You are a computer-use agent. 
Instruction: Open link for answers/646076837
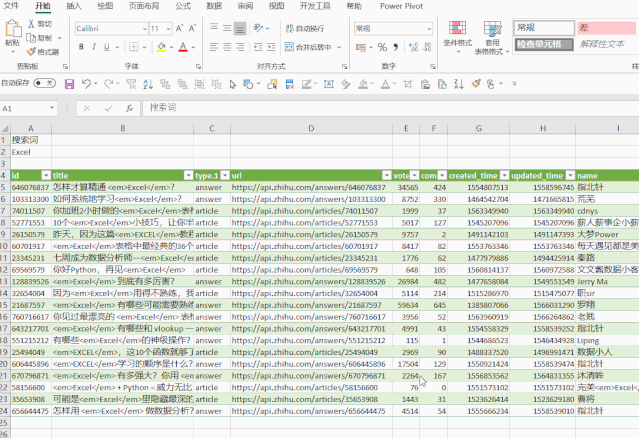pyautogui.click(x=308, y=187)
